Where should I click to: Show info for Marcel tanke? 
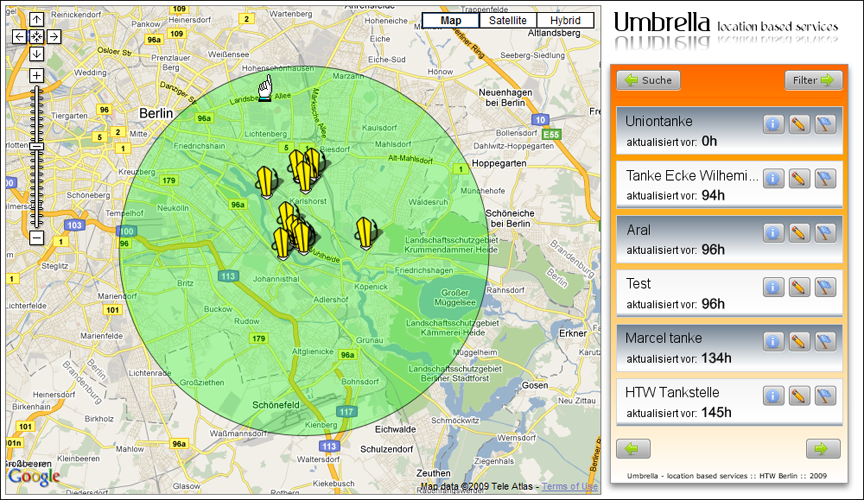click(x=773, y=342)
